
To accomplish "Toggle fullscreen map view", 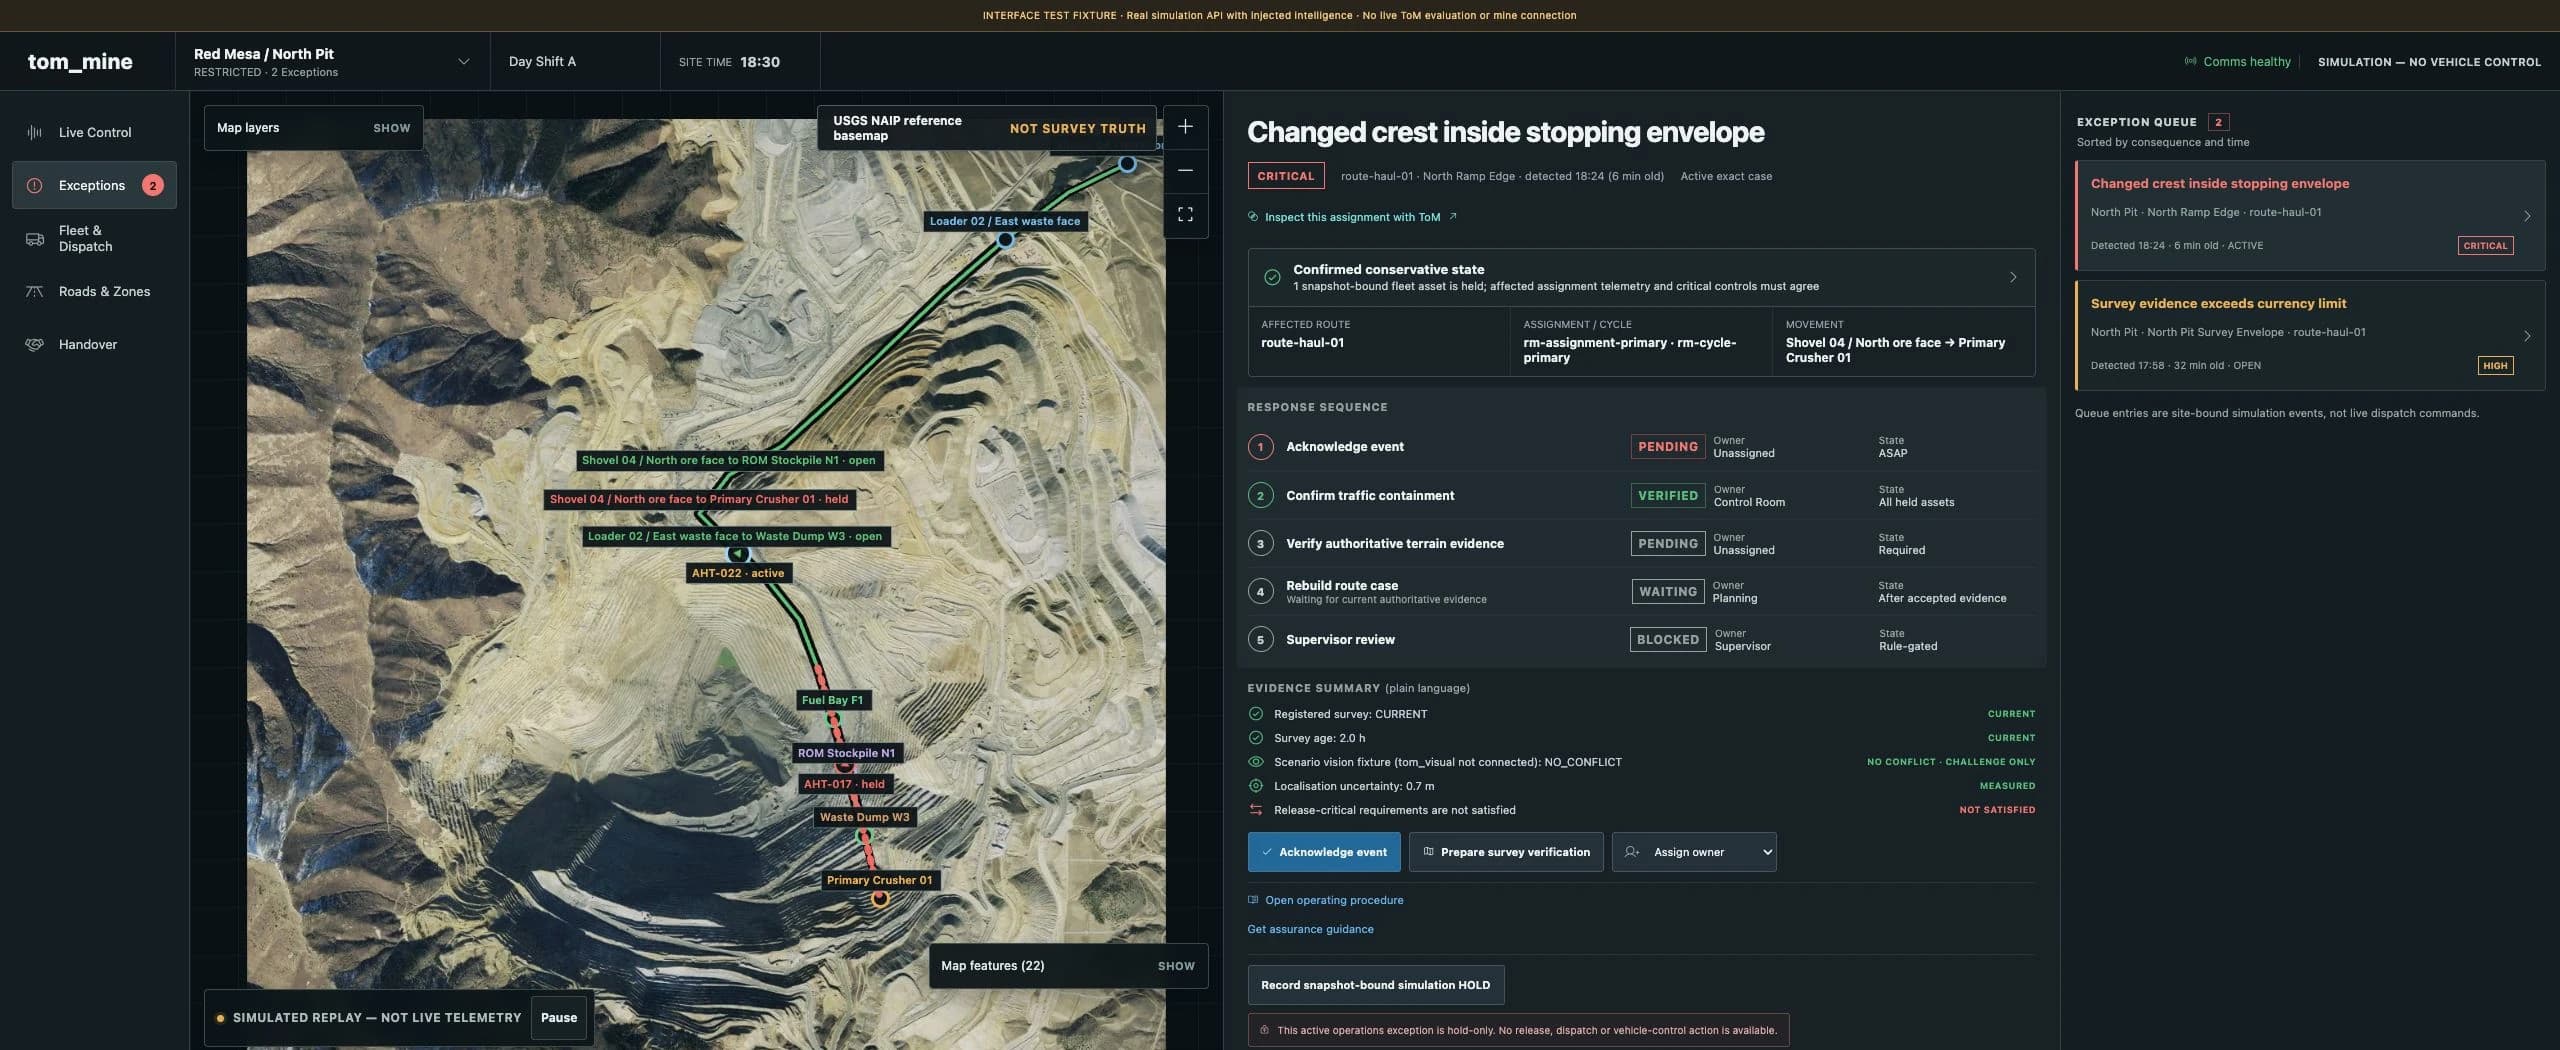I will coord(1185,215).
